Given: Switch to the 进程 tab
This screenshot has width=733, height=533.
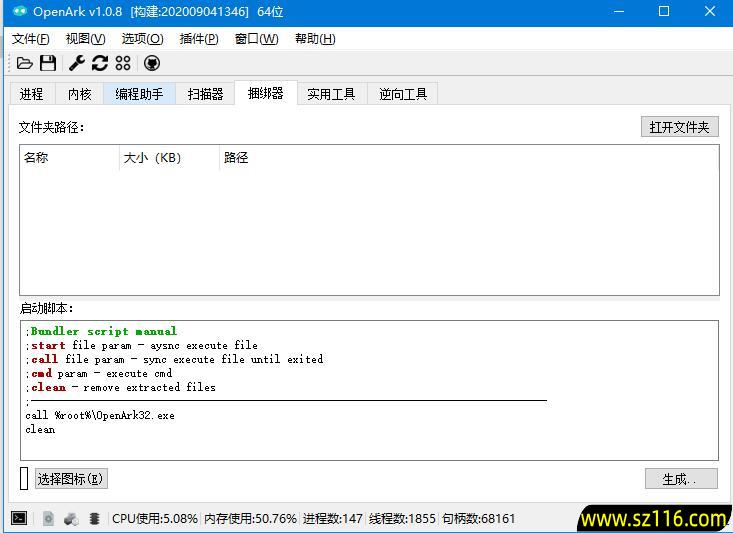Looking at the screenshot, I should pyautogui.click(x=32, y=94).
